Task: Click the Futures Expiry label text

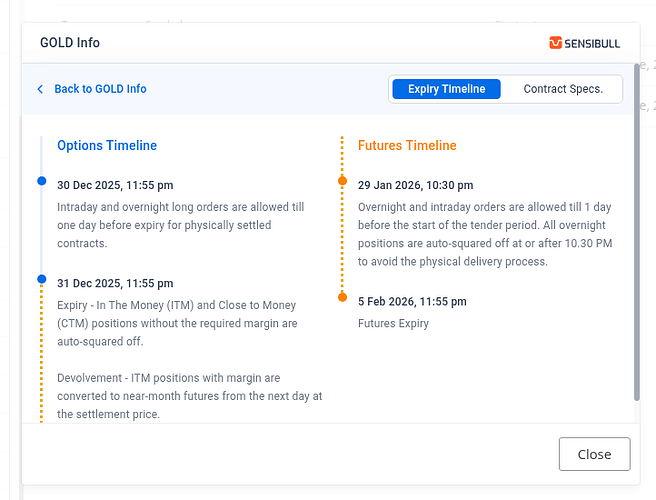Action: 393,323
